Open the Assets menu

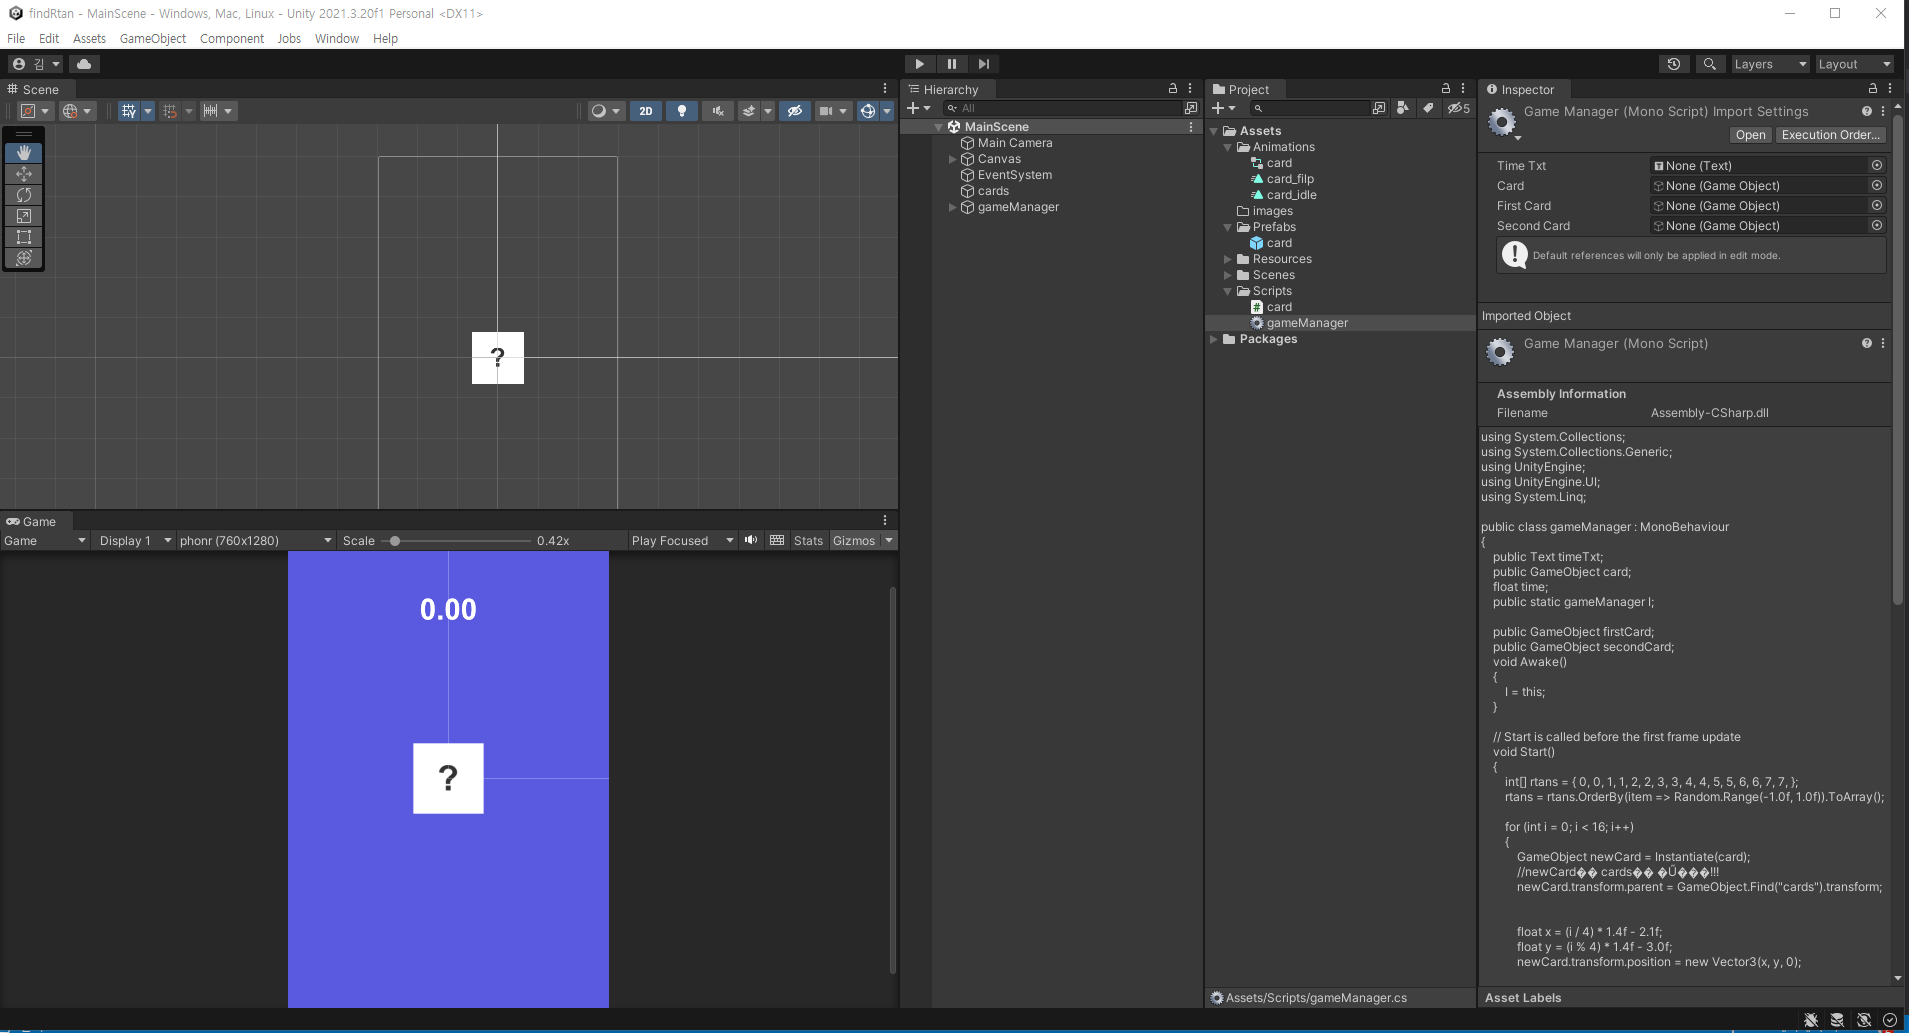coord(89,39)
